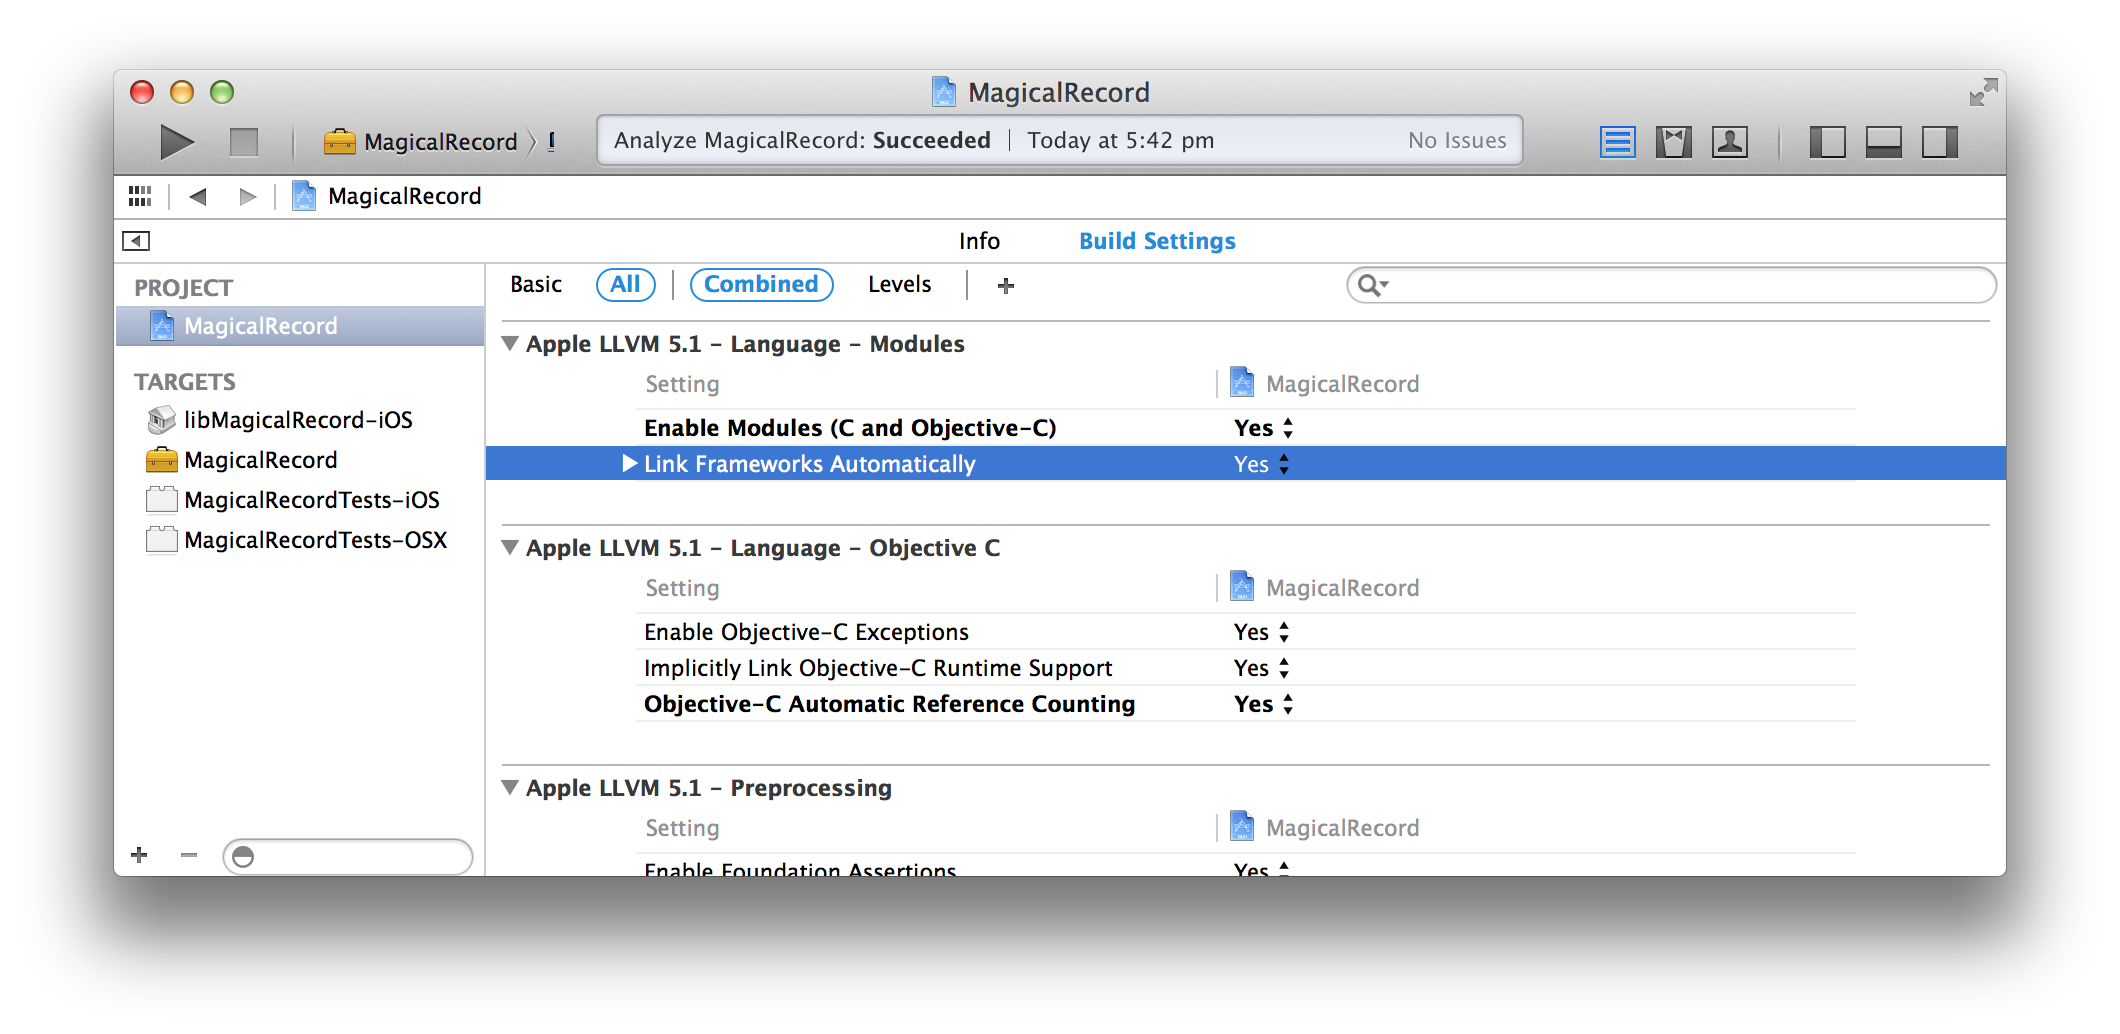Screen dimensions: 2120x1034
Task: Click MagicalRecord in the jump bar
Action: tap(387, 196)
